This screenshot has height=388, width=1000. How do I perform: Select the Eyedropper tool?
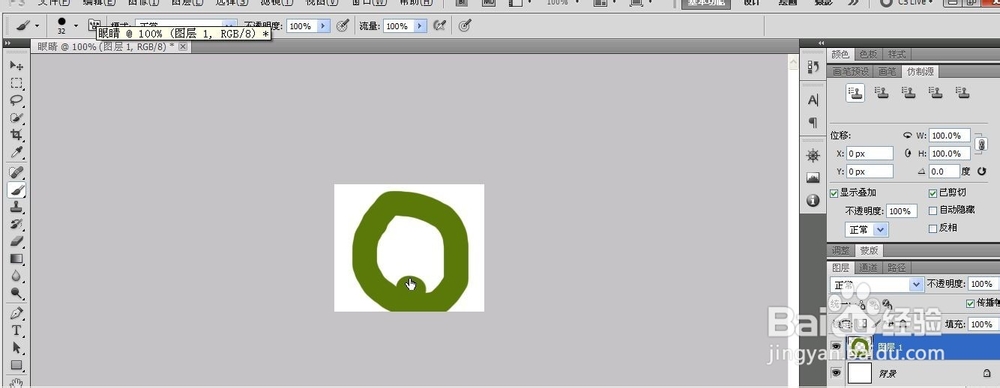click(x=17, y=153)
